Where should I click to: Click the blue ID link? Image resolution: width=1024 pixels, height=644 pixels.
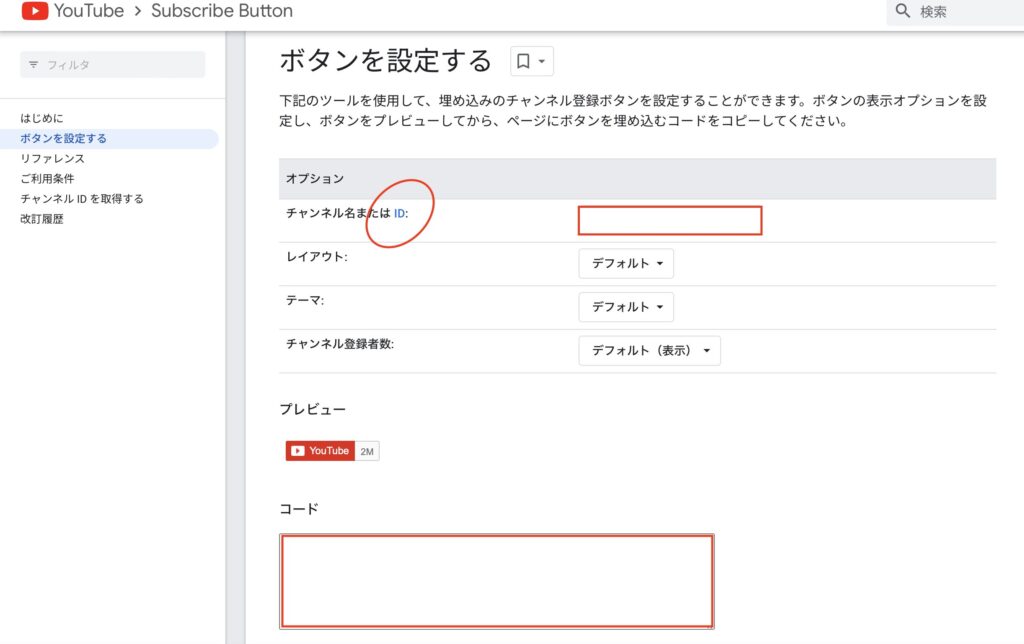400,214
